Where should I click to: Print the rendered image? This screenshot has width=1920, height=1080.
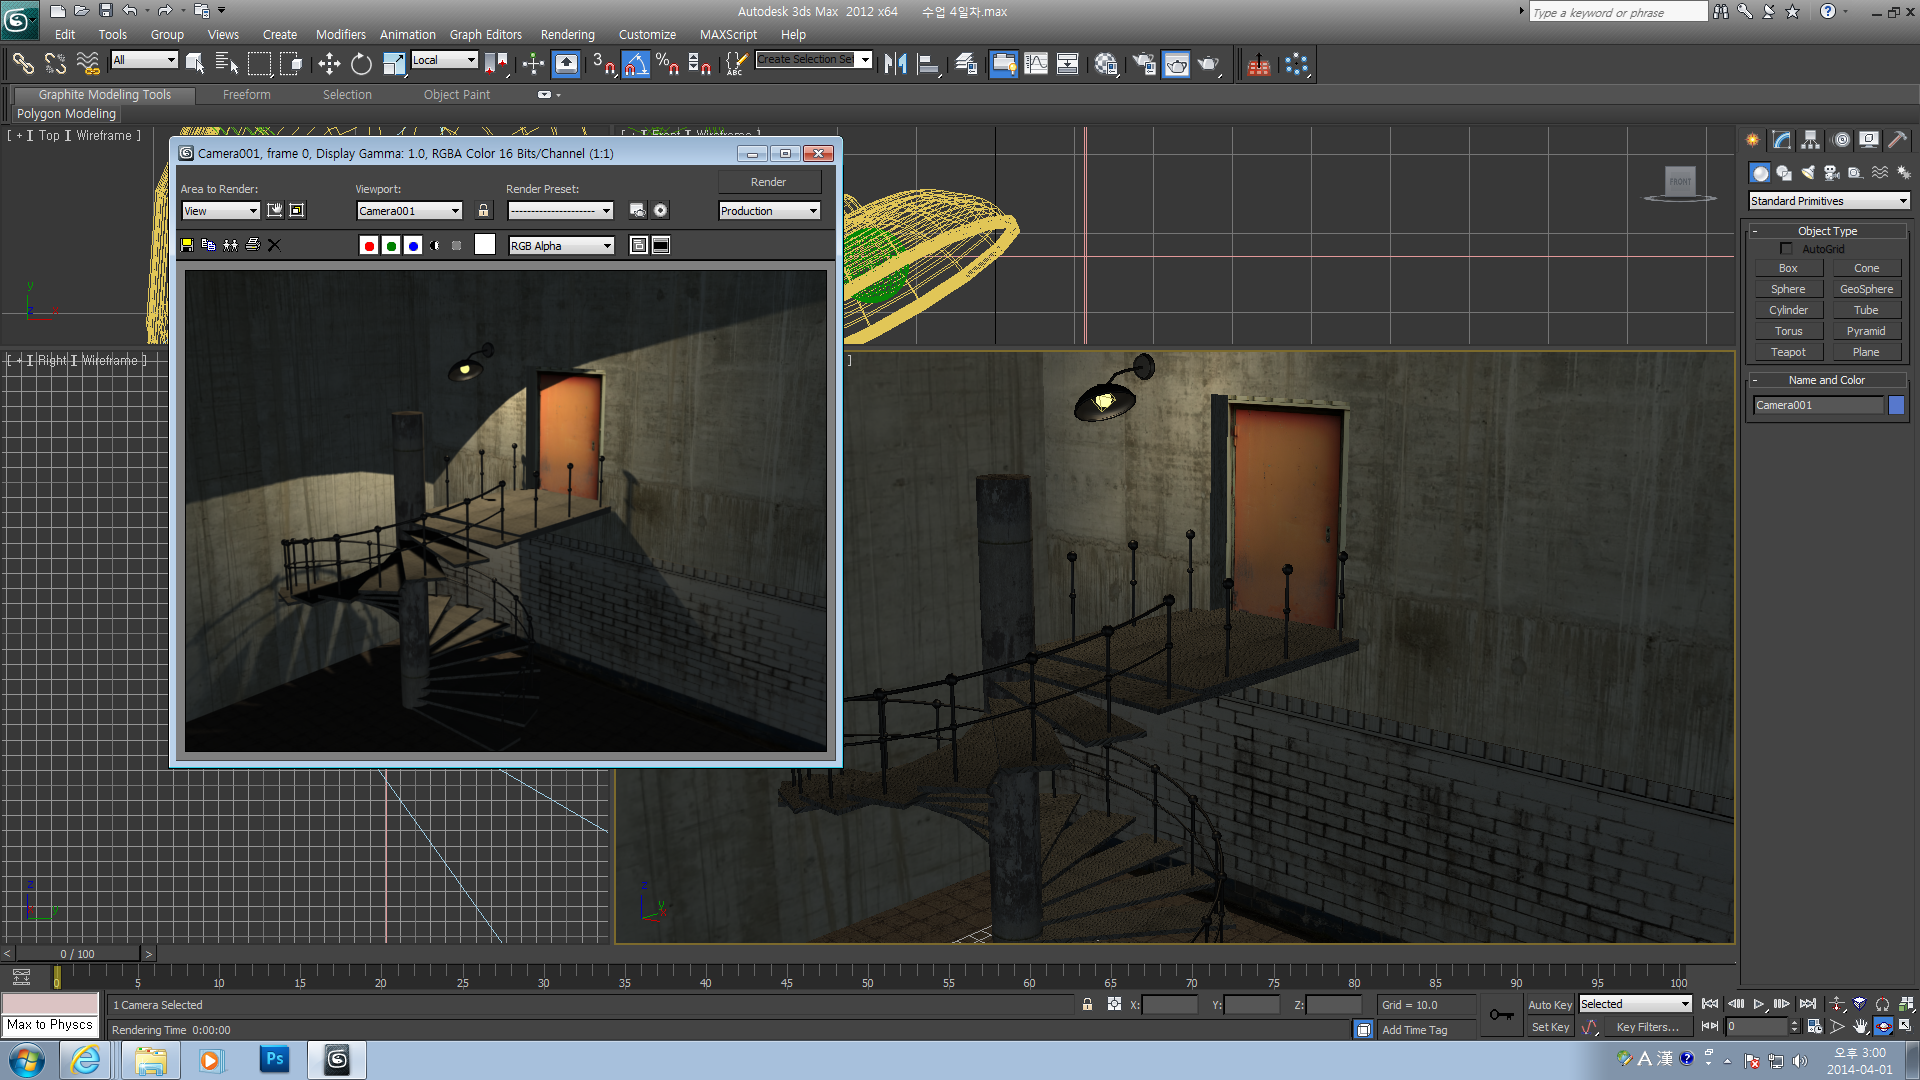coord(253,245)
